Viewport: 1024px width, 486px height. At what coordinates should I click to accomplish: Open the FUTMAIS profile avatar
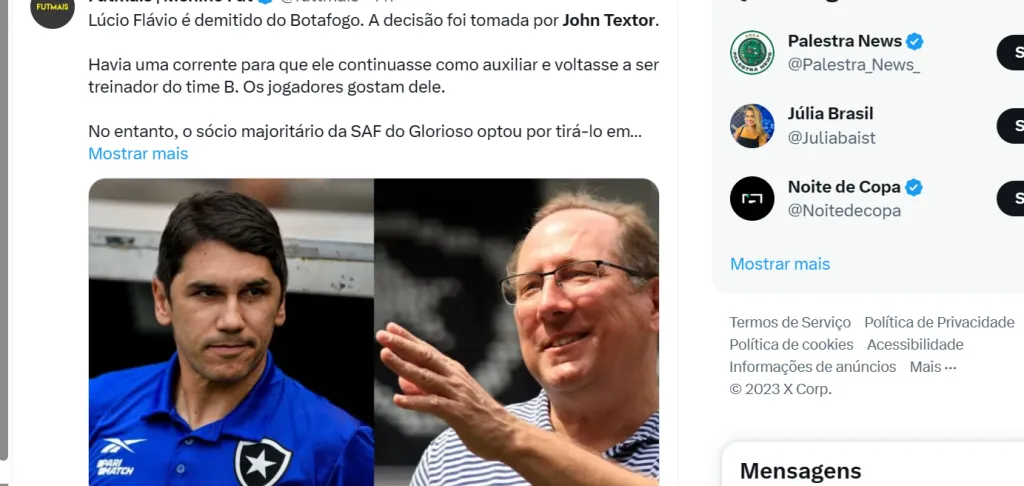52,8
